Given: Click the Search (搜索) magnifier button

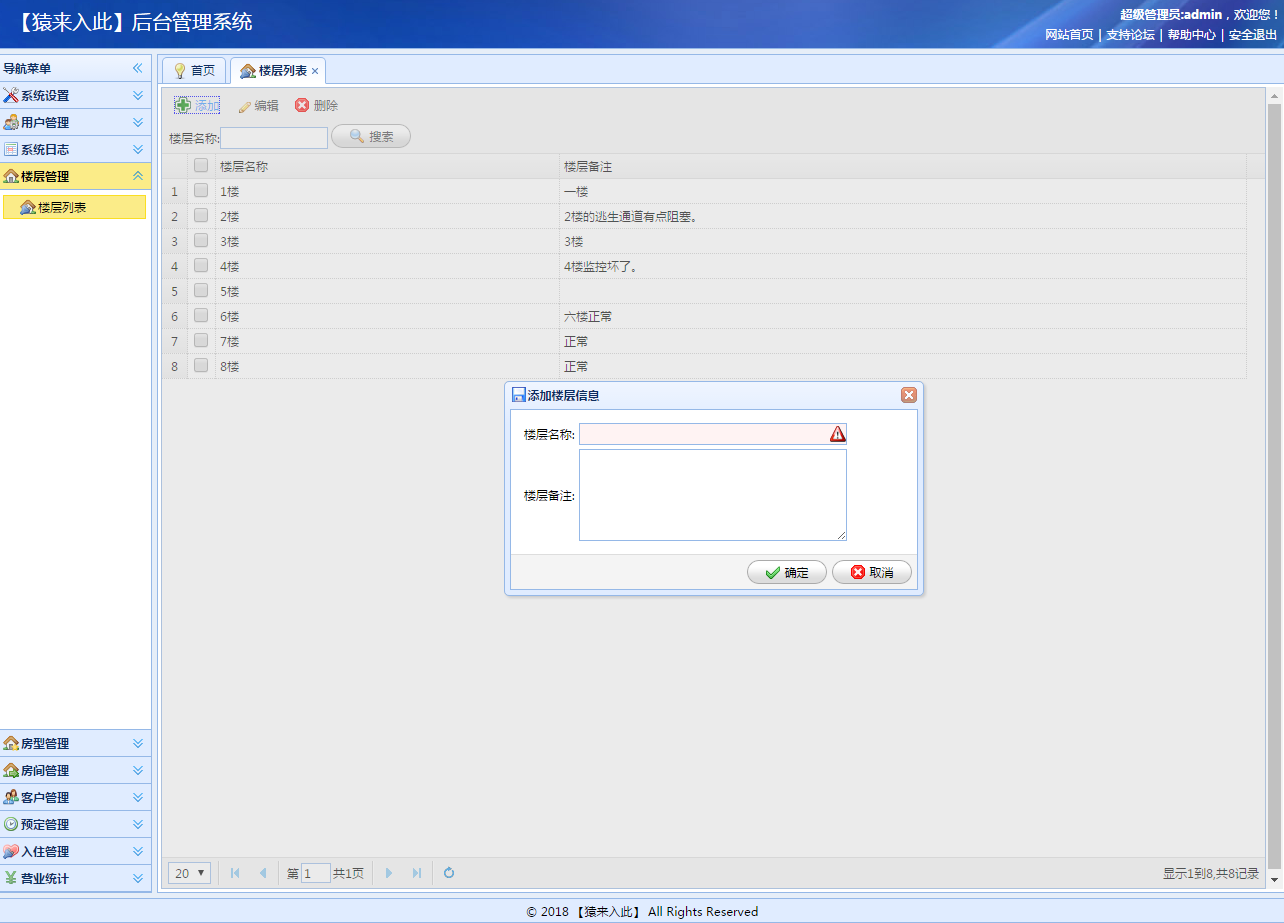Looking at the screenshot, I should click(x=371, y=136).
